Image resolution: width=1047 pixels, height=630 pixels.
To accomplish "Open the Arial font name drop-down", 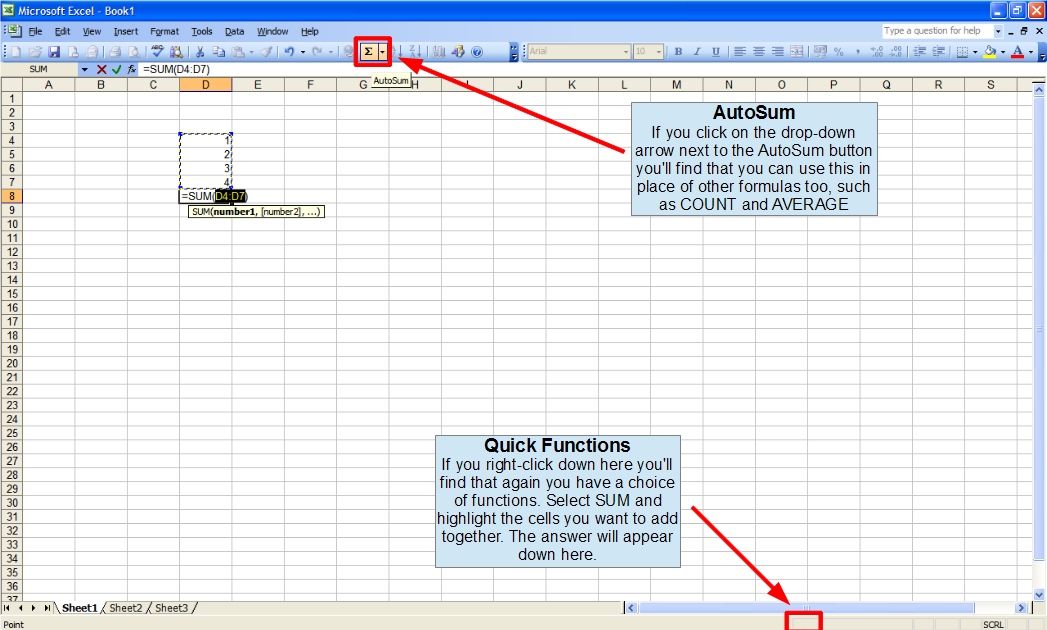I will point(626,51).
